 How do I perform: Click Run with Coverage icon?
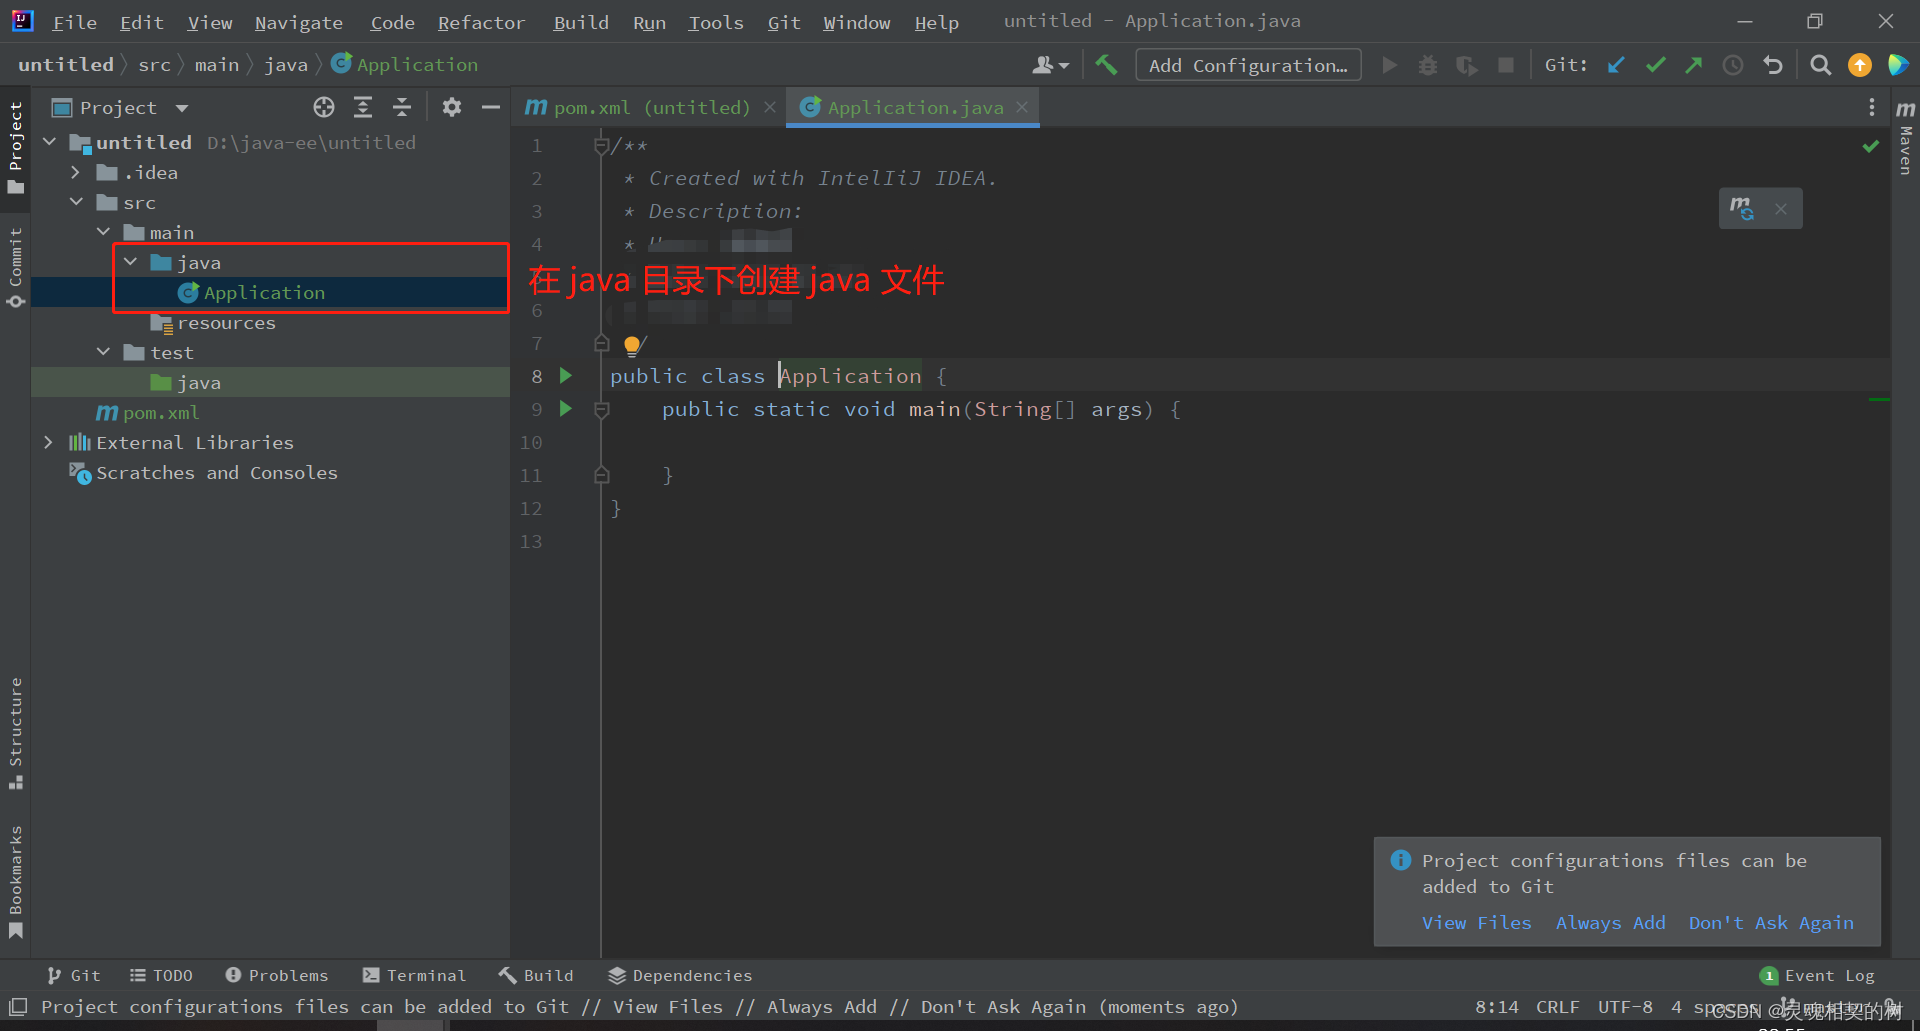[x=1467, y=65]
